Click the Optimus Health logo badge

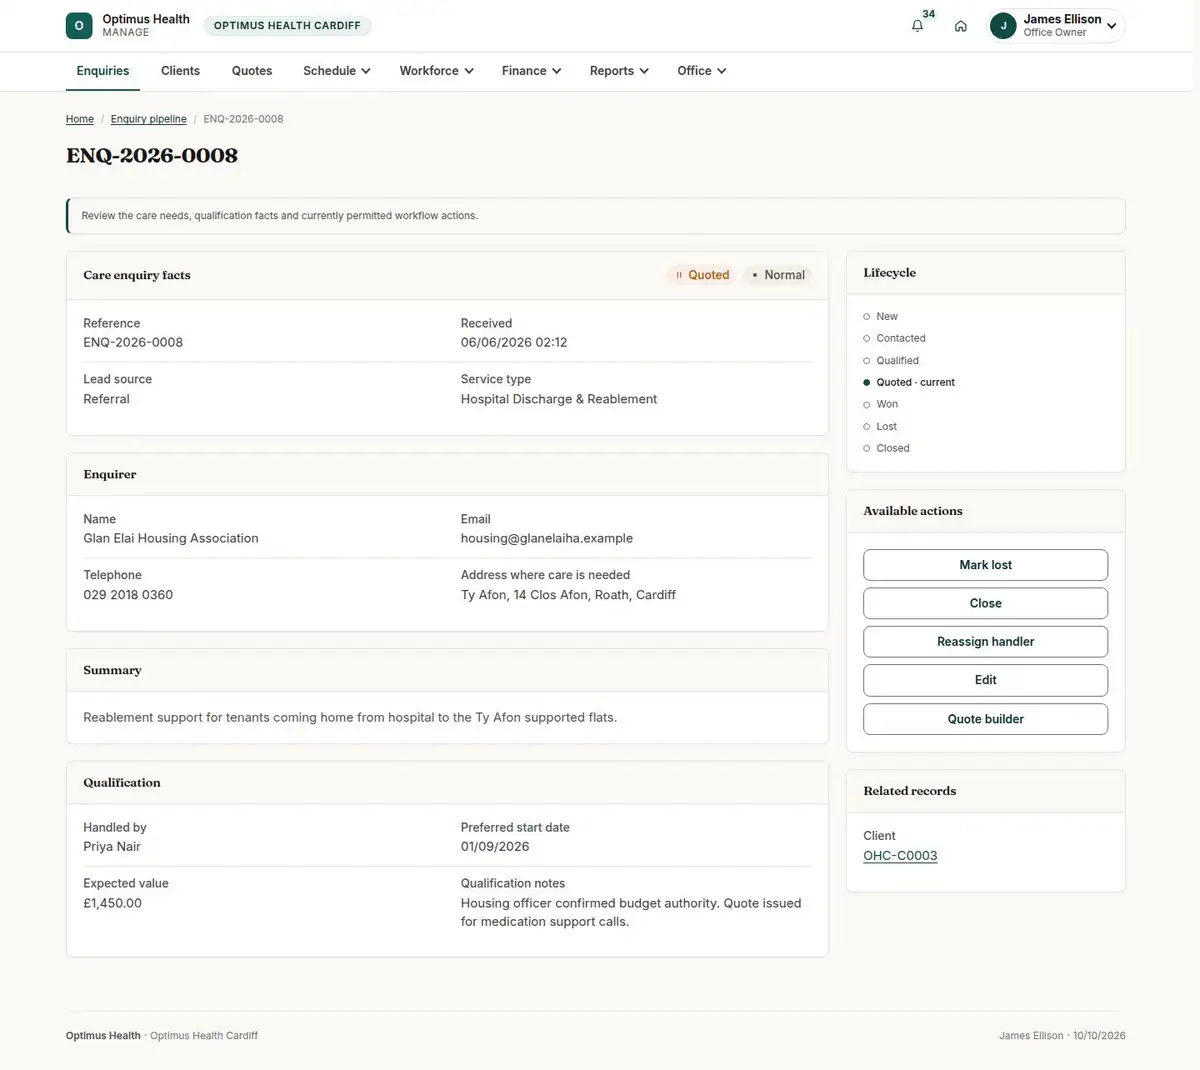point(79,26)
